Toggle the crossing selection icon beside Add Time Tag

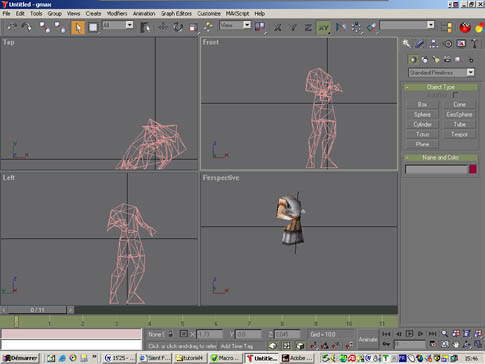[273, 346]
